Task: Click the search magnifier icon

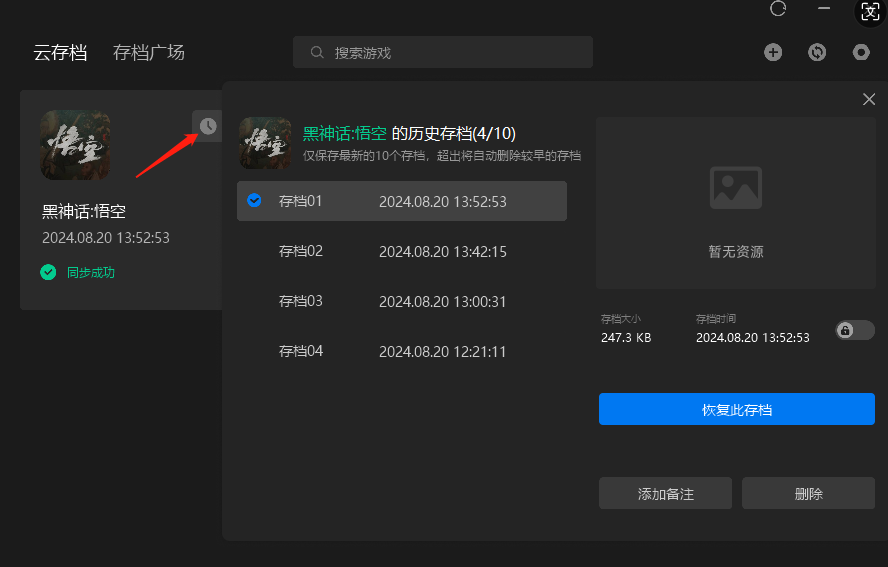Action: [x=317, y=52]
